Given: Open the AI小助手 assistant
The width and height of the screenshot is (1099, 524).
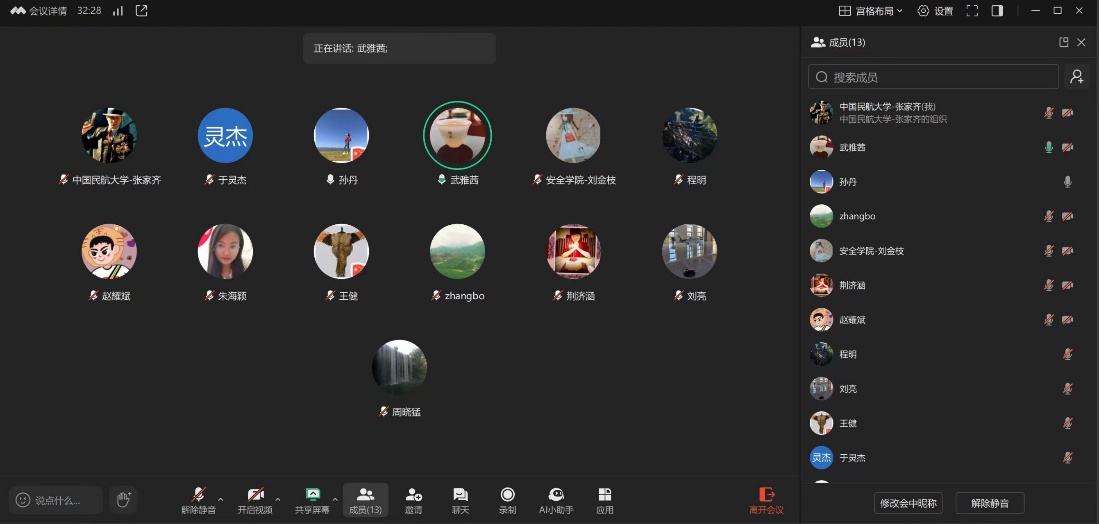Looking at the screenshot, I should (556, 500).
